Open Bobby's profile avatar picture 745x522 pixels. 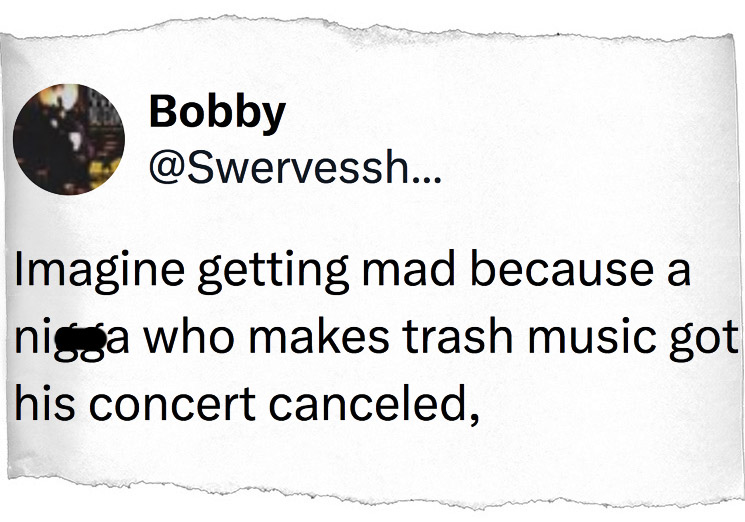pos(67,137)
